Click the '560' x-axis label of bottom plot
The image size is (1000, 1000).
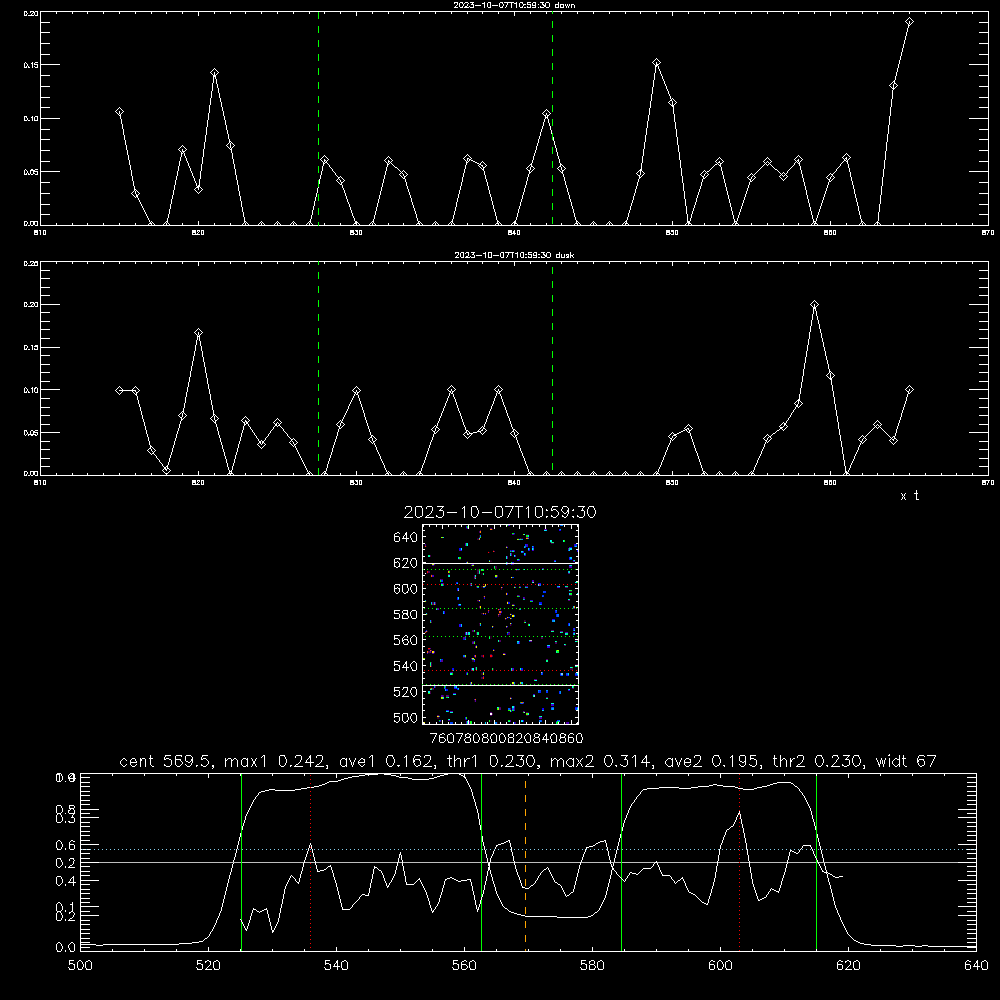click(464, 966)
